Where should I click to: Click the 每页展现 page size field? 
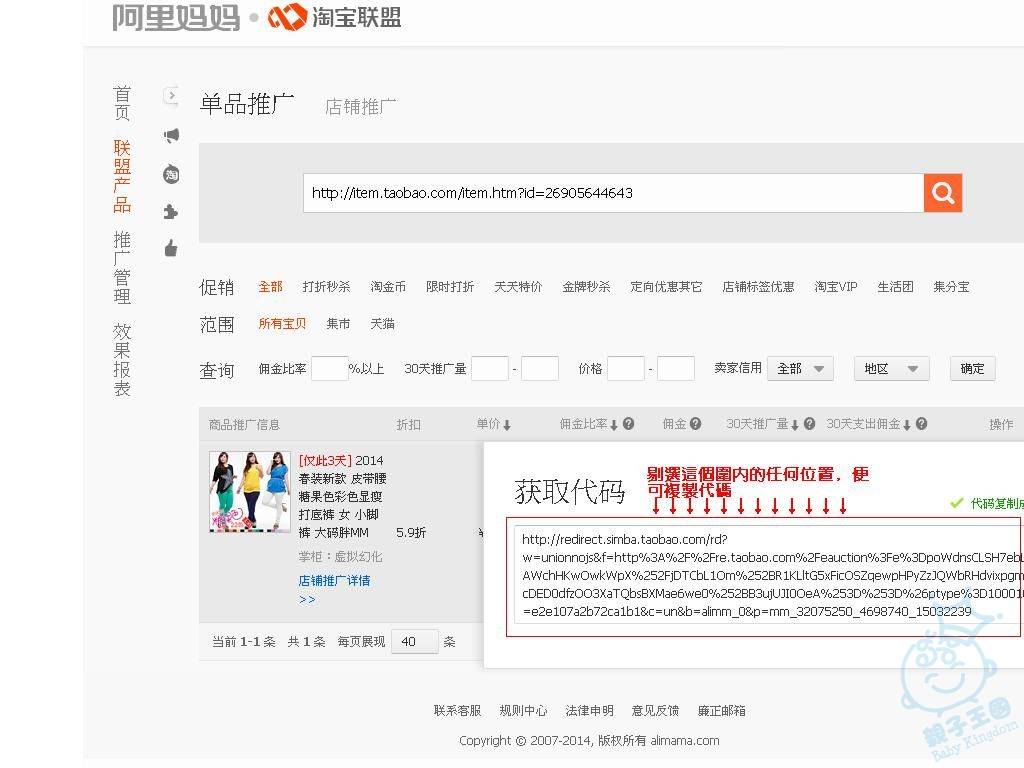point(415,641)
